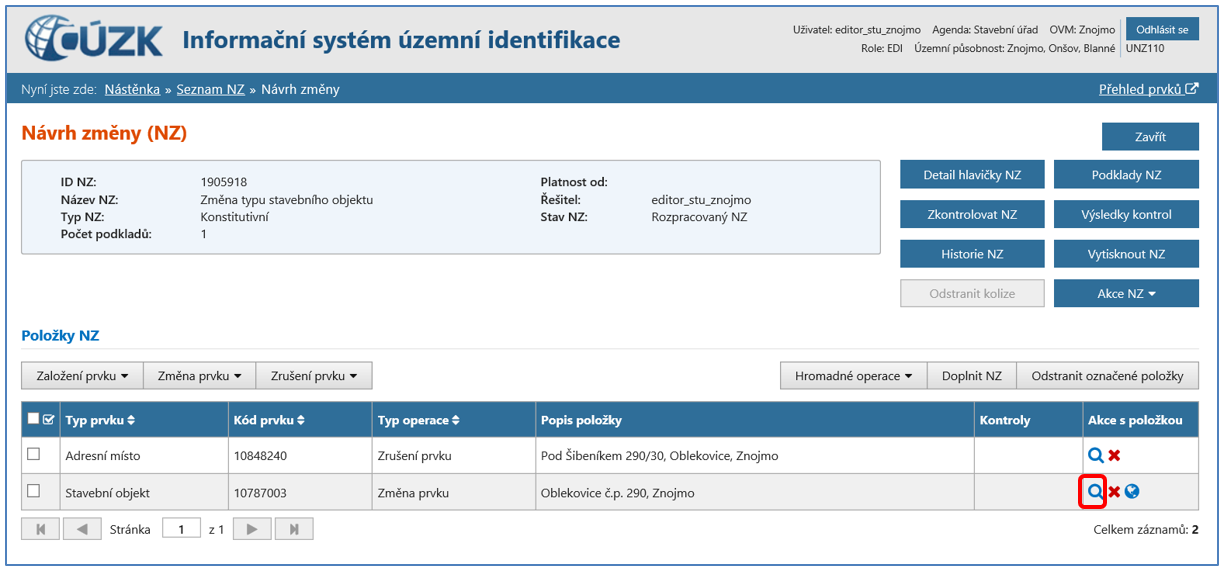This screenshot has width=1219, height=569.
Task: Show Stavební objekt on map globe icon
Action: (x=1132, y=492)
